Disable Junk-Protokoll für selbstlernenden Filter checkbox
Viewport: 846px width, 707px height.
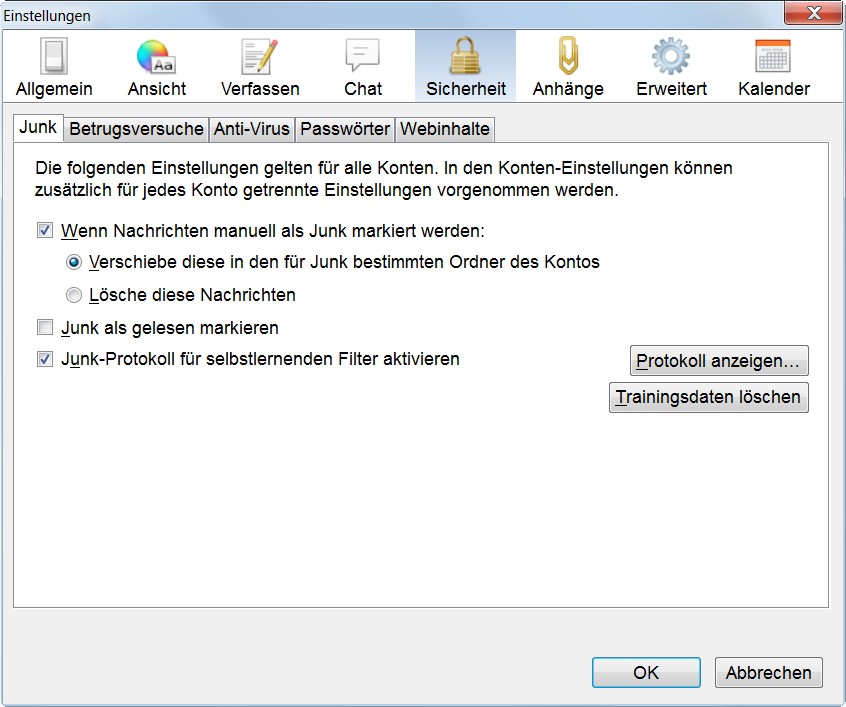[x=45, y=359]
